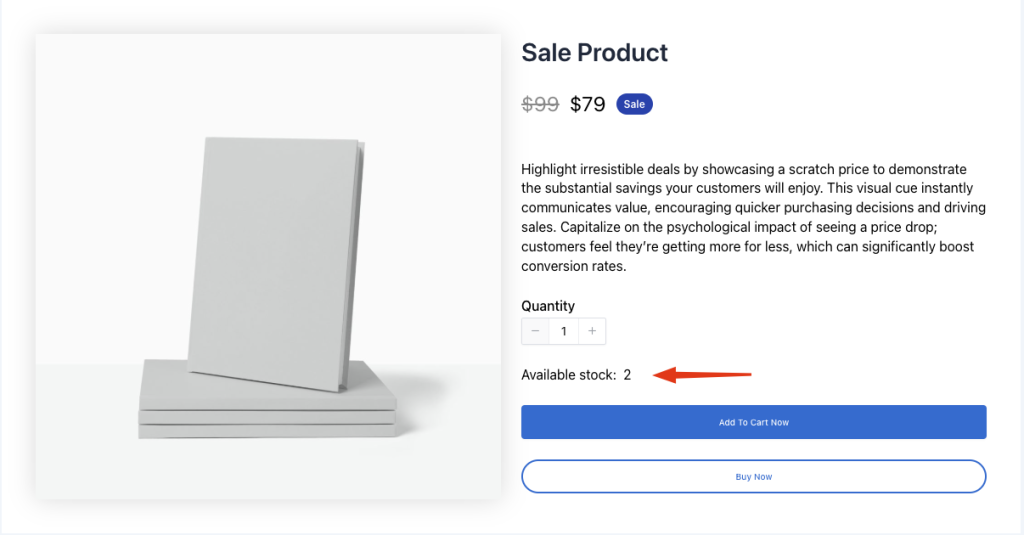Screen dimensions: 1024x535
Task: Click the crossed-out $99 price
Action: tap(540, 104)
